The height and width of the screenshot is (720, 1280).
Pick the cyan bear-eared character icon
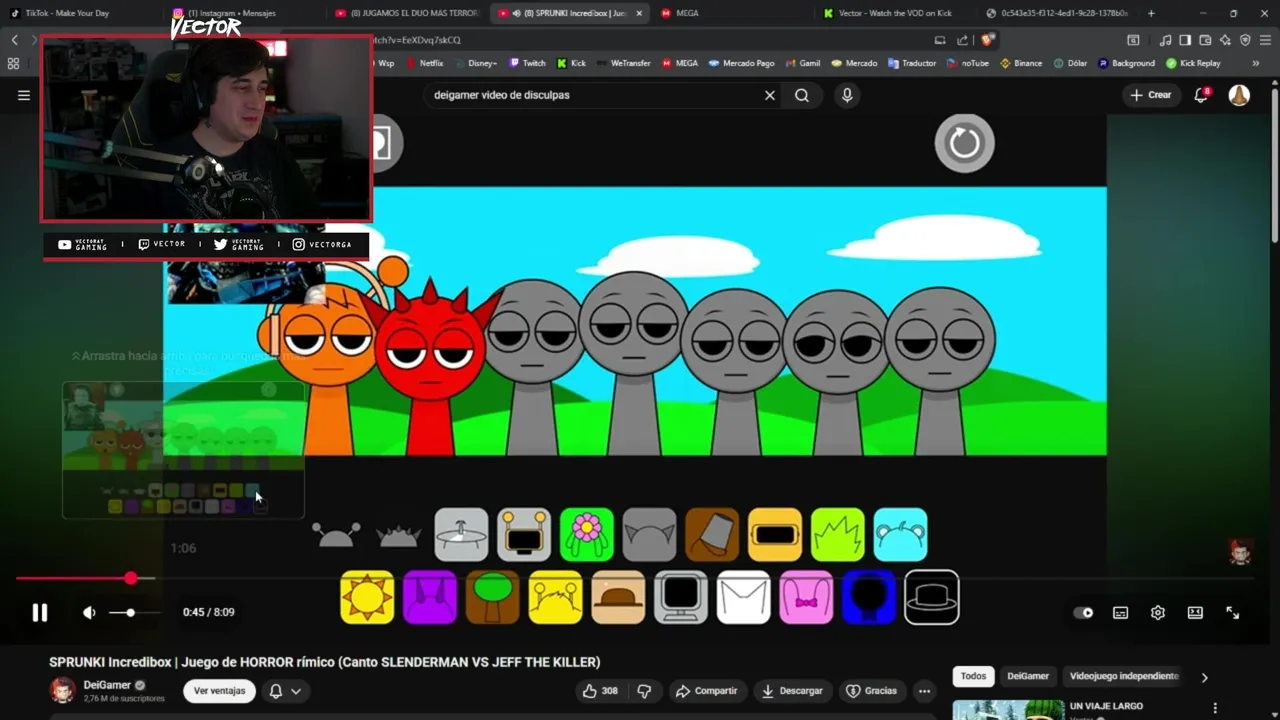(901, 535)
